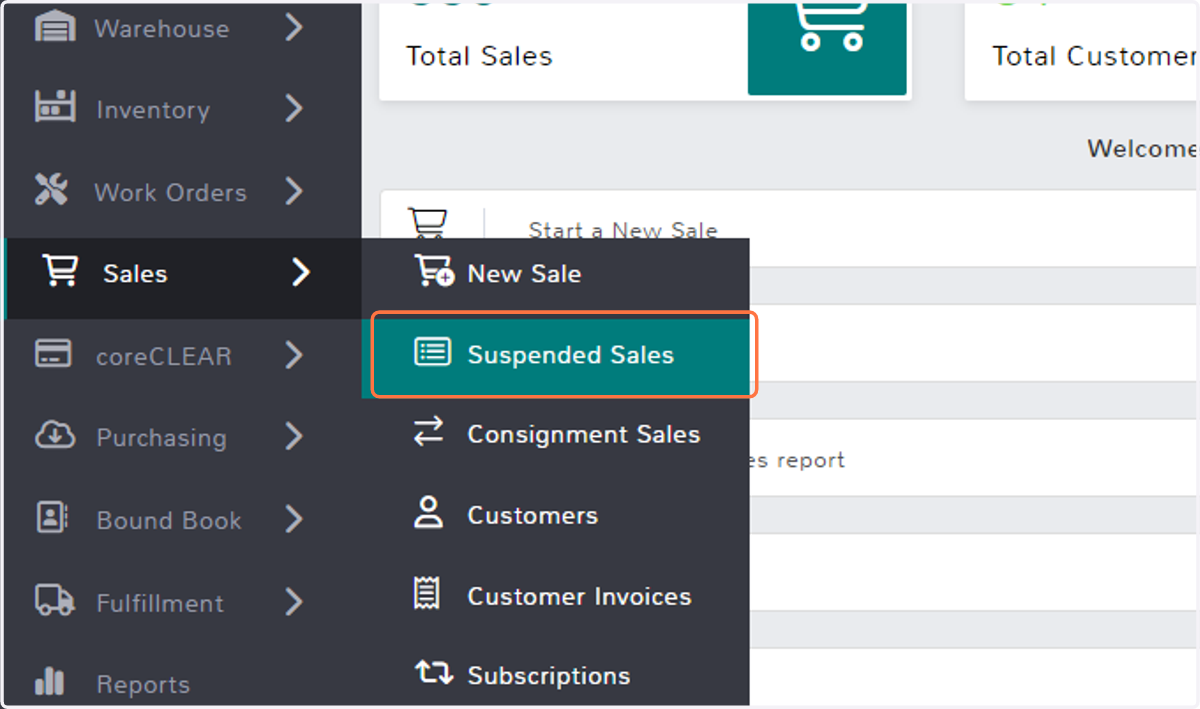The height and width of the screenshot is (709, 1200).
Task: Open Subscriptions menu item
Action: pyautogui.click(x=555, y=676)
